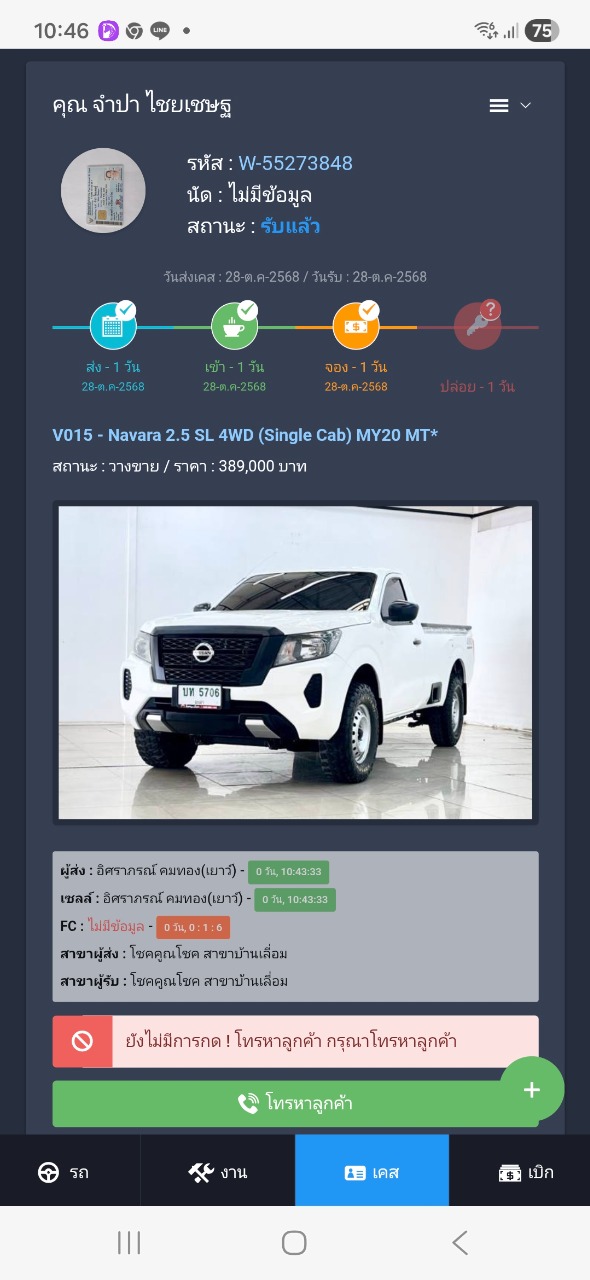Call the customer with โทรหาลูกค้า button
The height and width of the screenshot is (1280, 590).
(295, 1104)
